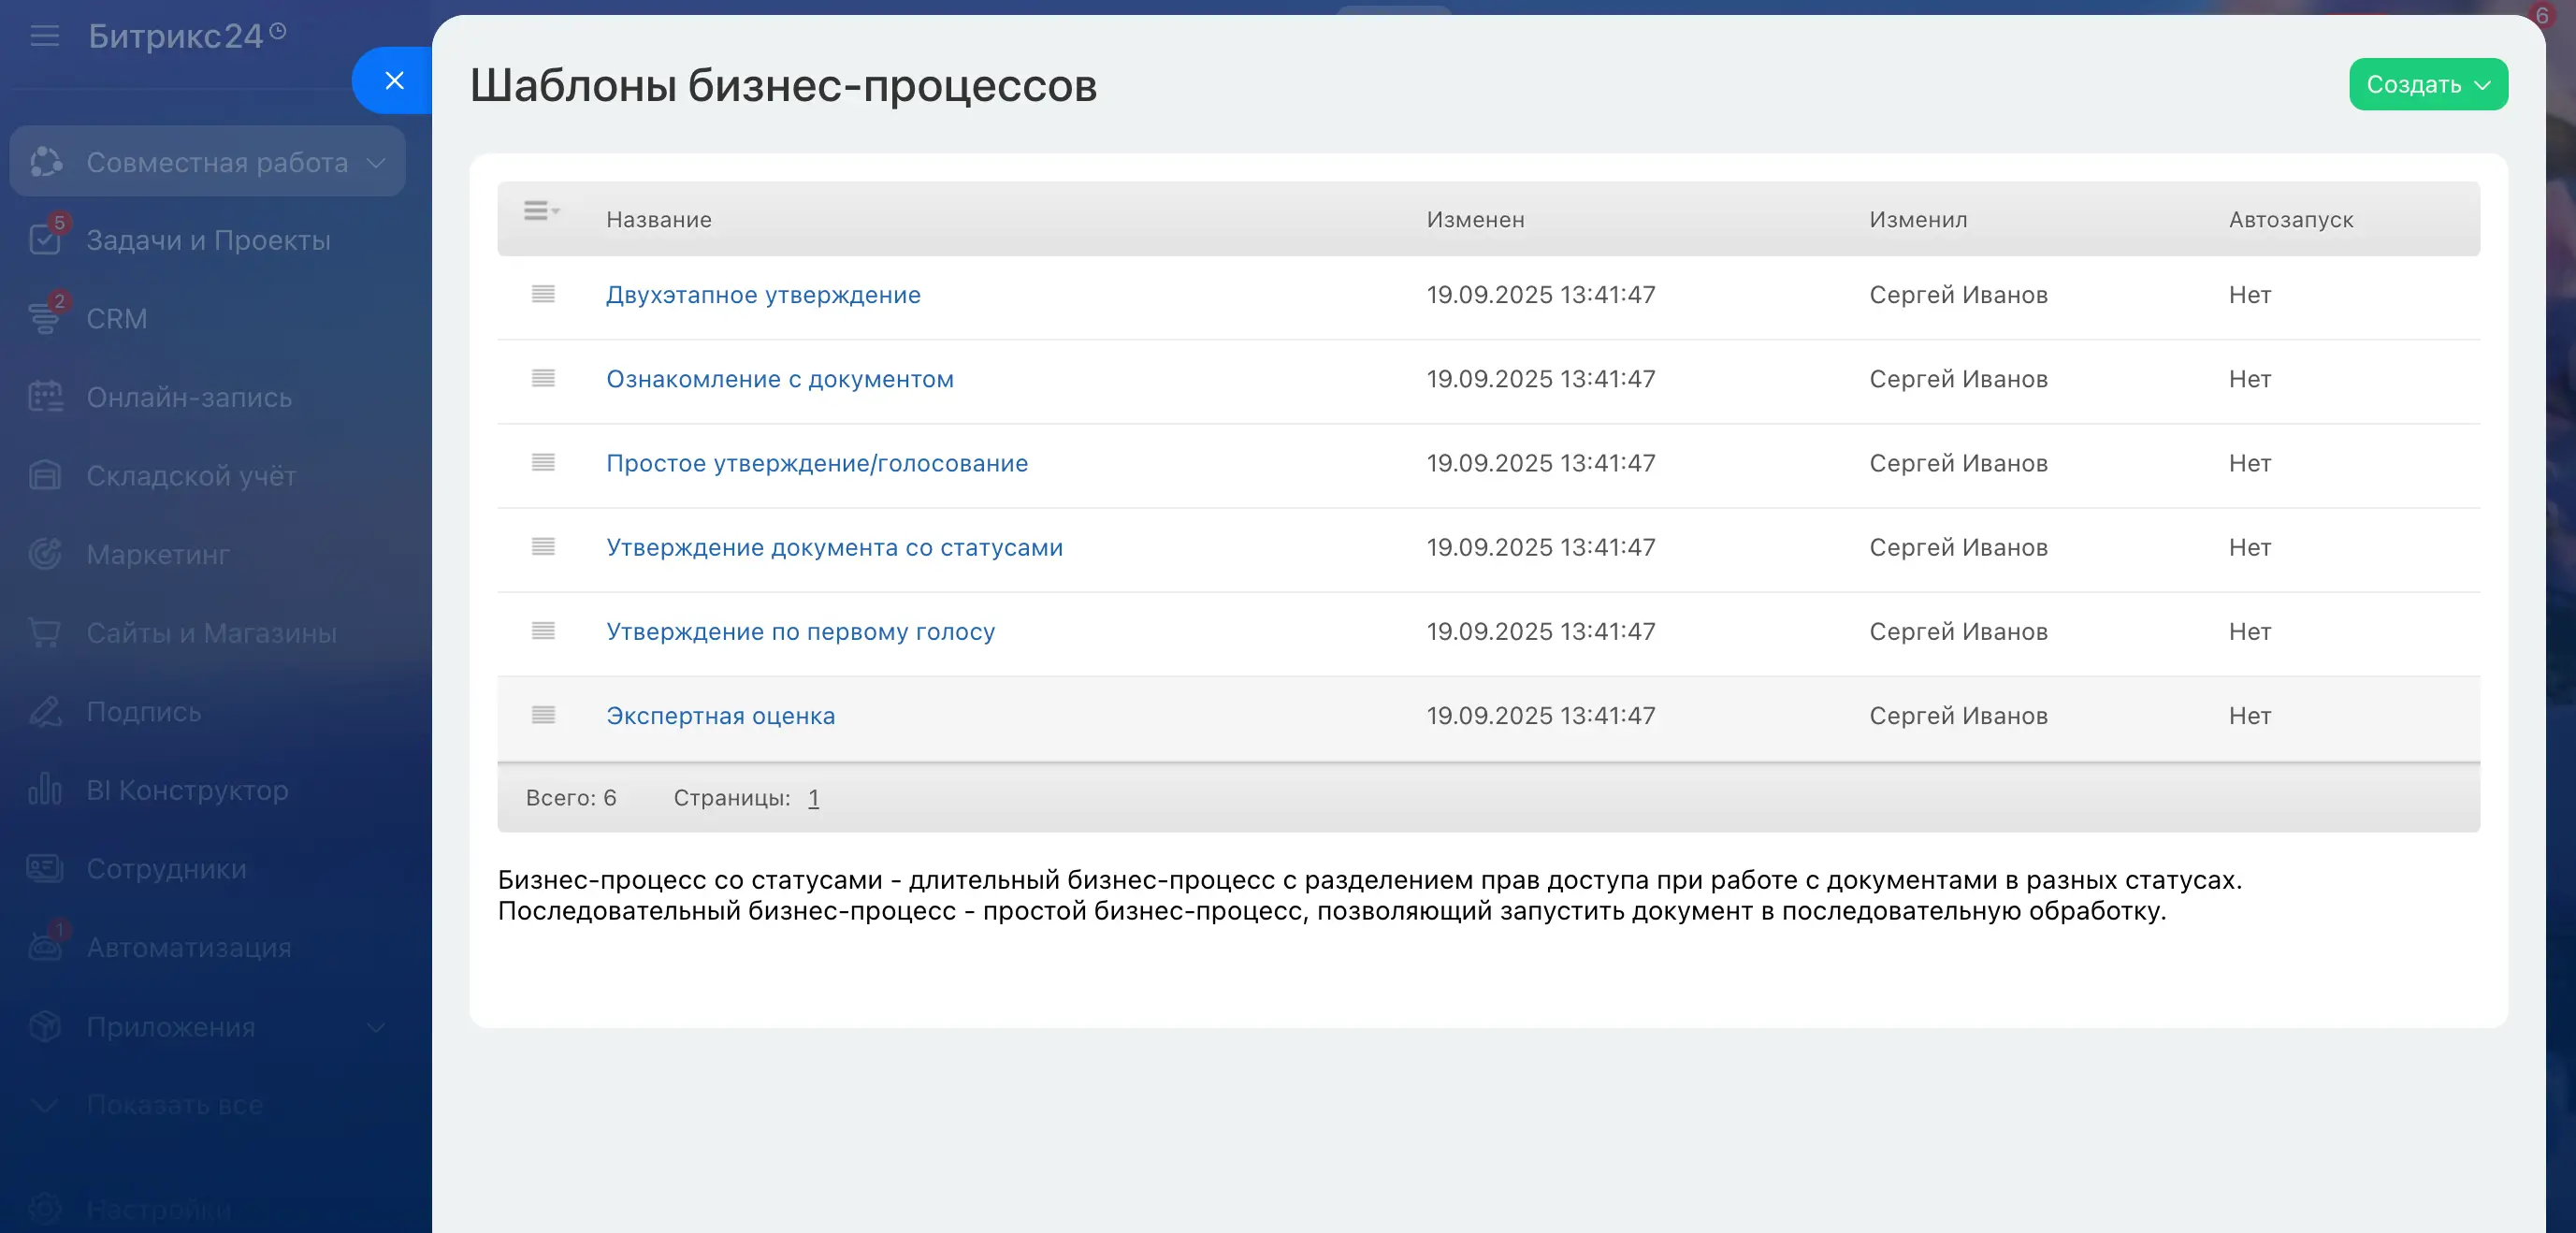
Task: Click the hamburger menu next to Битрикс24
Action: (43, 36)
